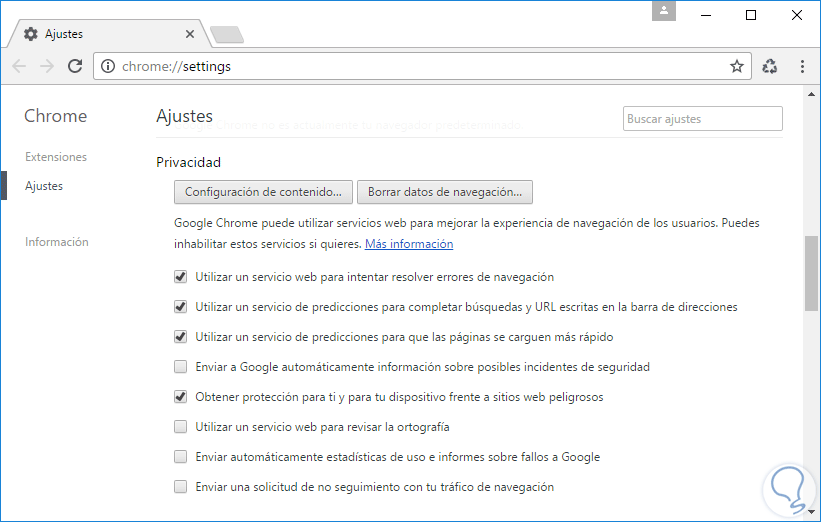Click the Privacidad section heading
821x522 pixels.
(188, 162)
